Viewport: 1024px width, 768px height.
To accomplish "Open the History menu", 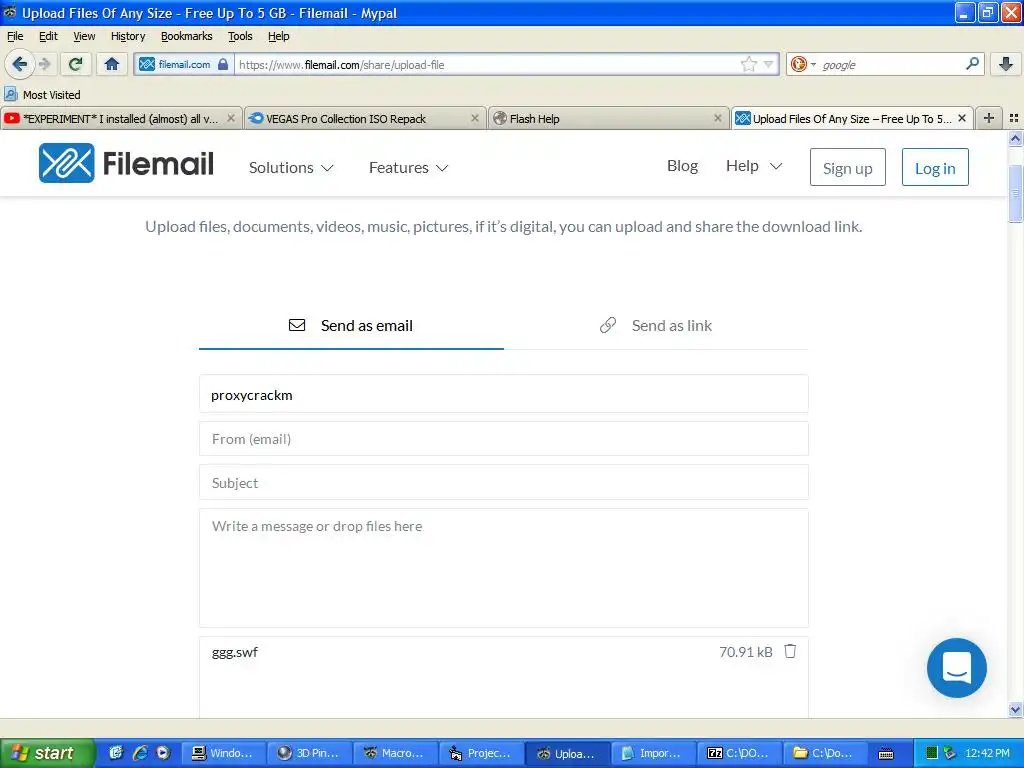I will (128, 36).
